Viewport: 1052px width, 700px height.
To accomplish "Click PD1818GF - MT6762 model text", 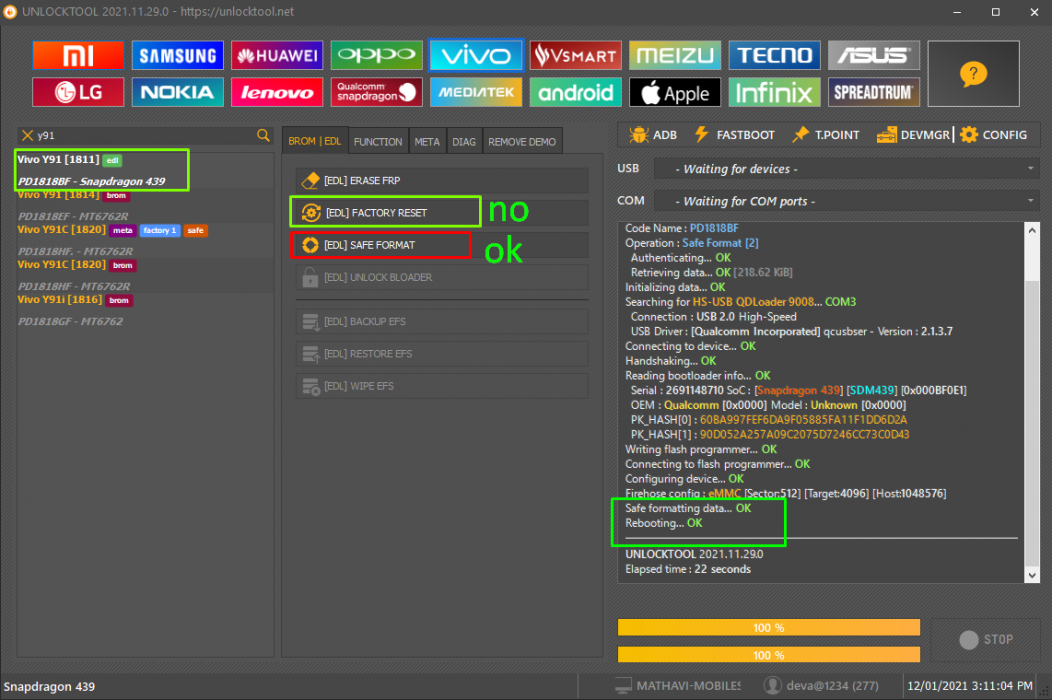I will pyautogui.click(x=70, y=321).
